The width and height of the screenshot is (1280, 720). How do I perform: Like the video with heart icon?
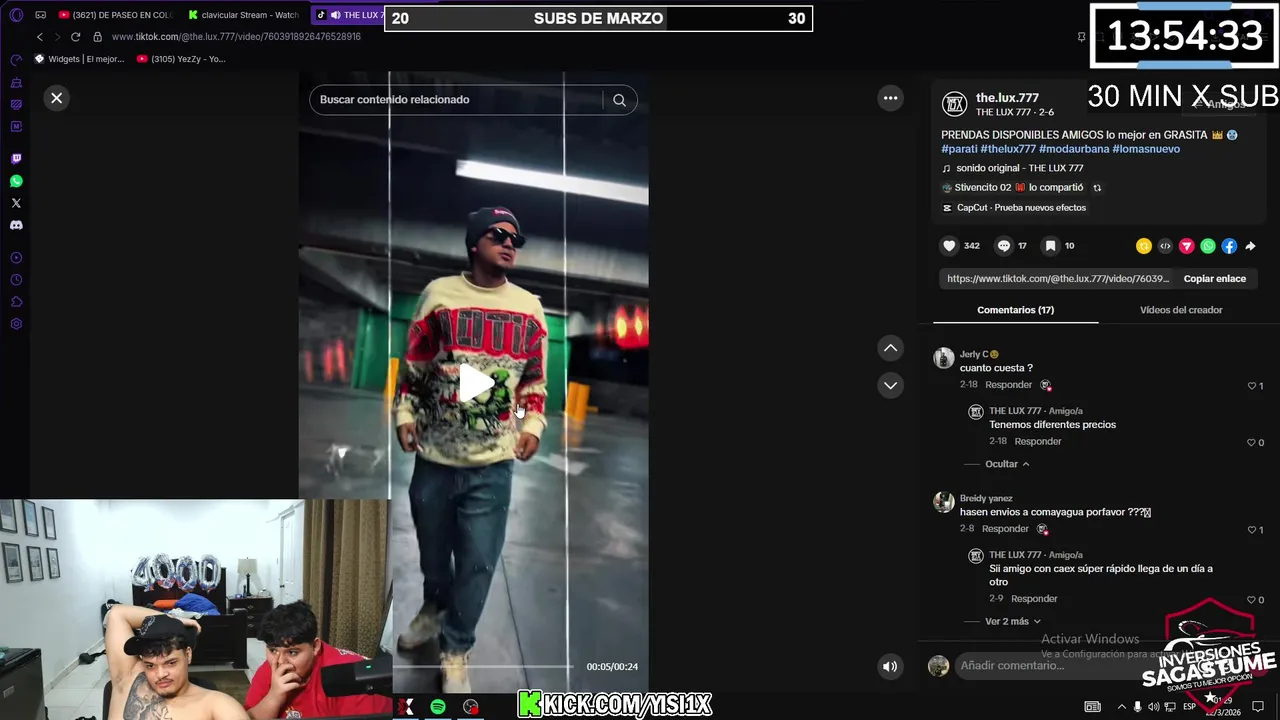[x=949, y=246]
